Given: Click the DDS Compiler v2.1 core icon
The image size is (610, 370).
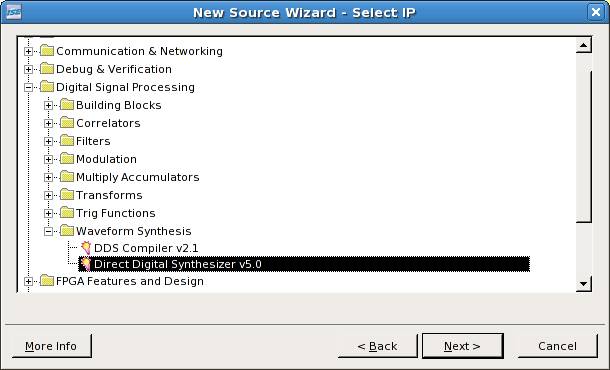Looking at the screenshot, I should tap(86, 248).
